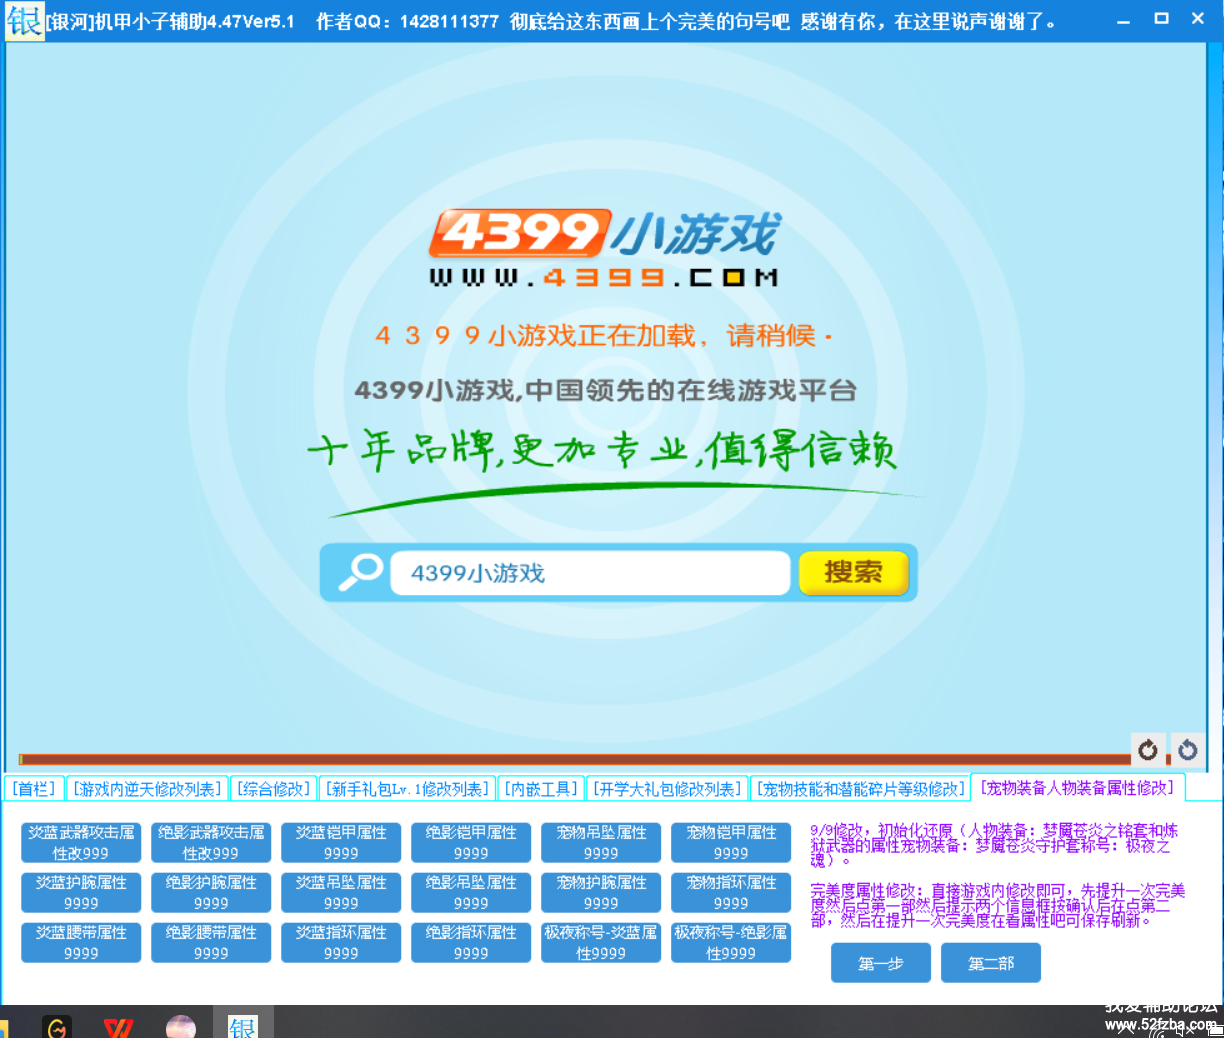Open the round avatar icon on the taskbar

[x=181, y=1027]
